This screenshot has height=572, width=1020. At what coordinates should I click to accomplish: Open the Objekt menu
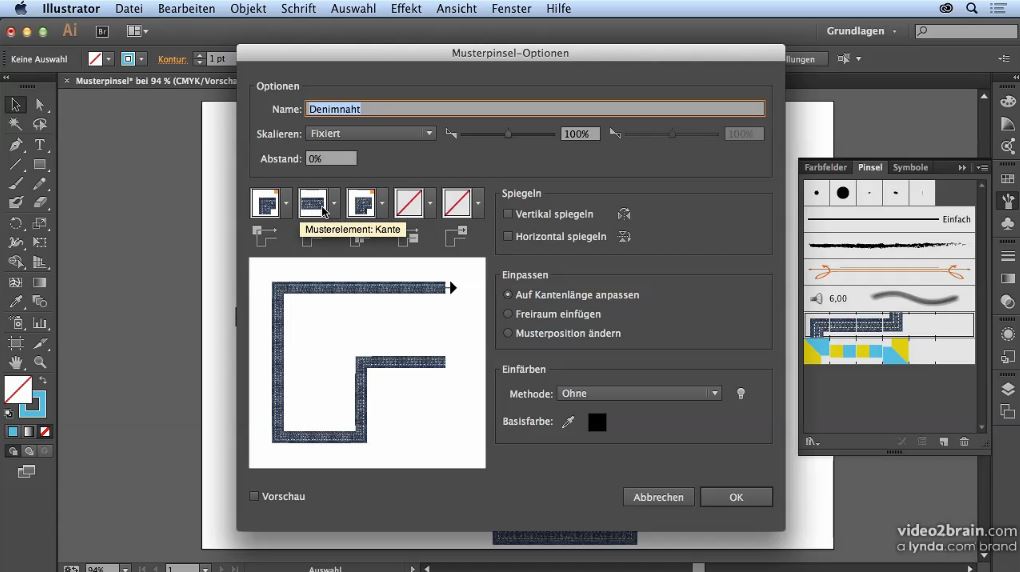tap(248, 8)
